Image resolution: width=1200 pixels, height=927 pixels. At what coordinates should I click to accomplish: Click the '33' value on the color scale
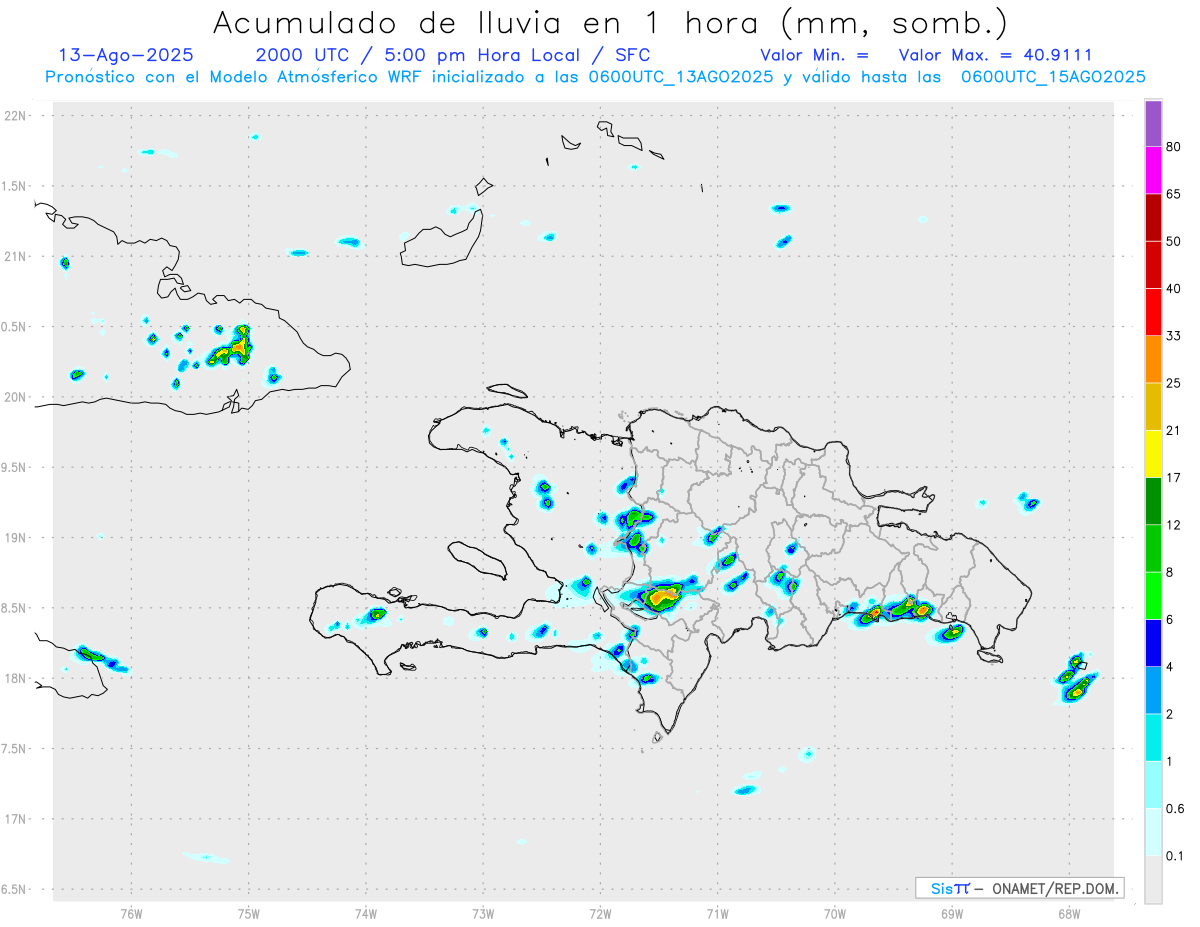point(1174,336)
